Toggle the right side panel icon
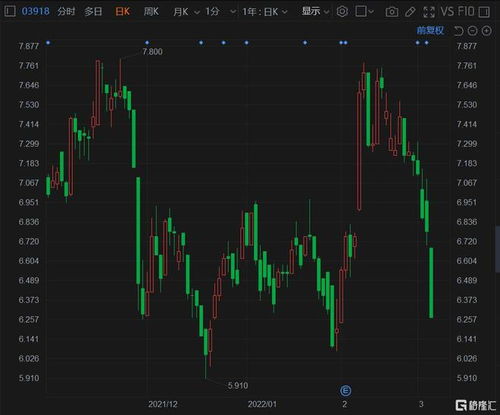This screenshot has height=415, width=500. click(484, 12)
